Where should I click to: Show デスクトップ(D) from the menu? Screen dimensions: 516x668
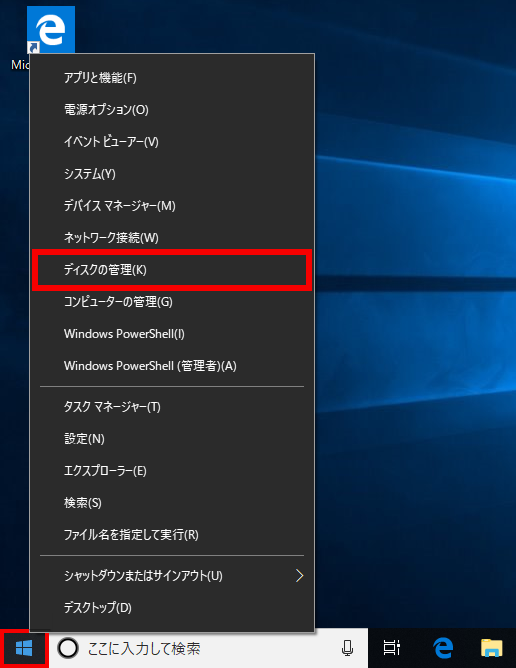point(172,608)
